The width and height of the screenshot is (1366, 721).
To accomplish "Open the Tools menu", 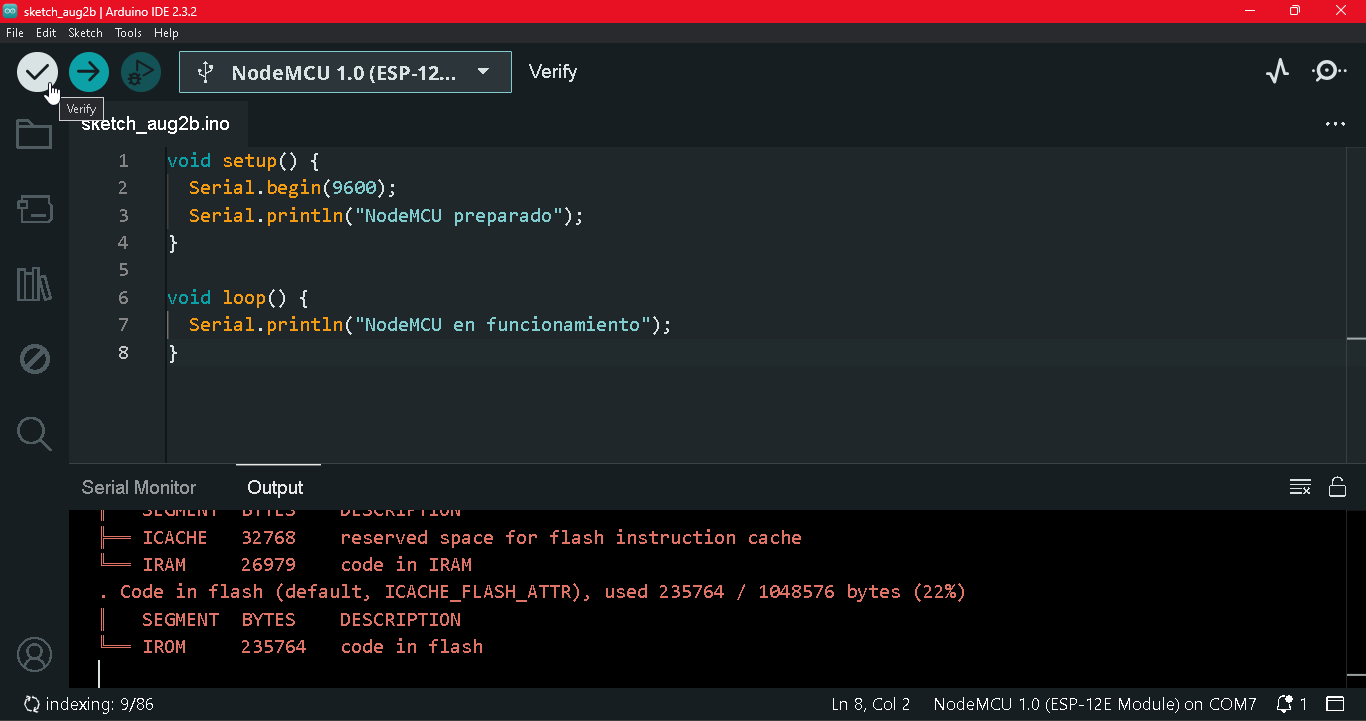I will pyautogui.click(x=128, y=33).
